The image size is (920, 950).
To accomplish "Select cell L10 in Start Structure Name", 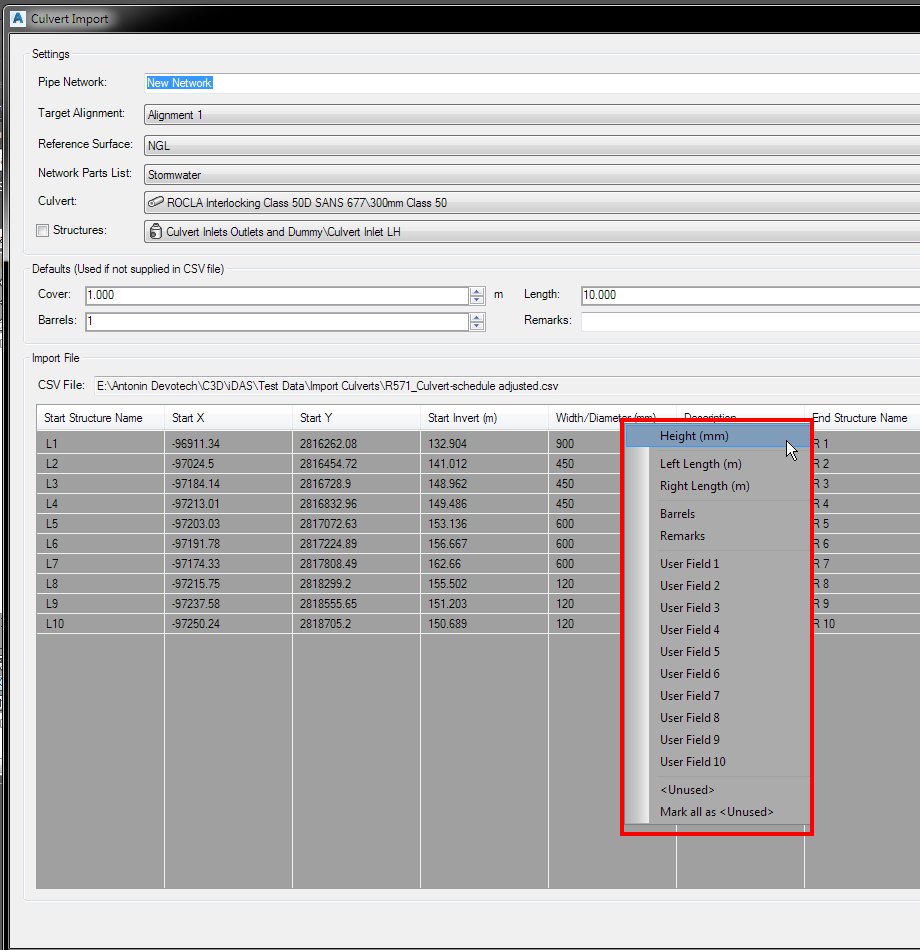I will pos(101,623).
